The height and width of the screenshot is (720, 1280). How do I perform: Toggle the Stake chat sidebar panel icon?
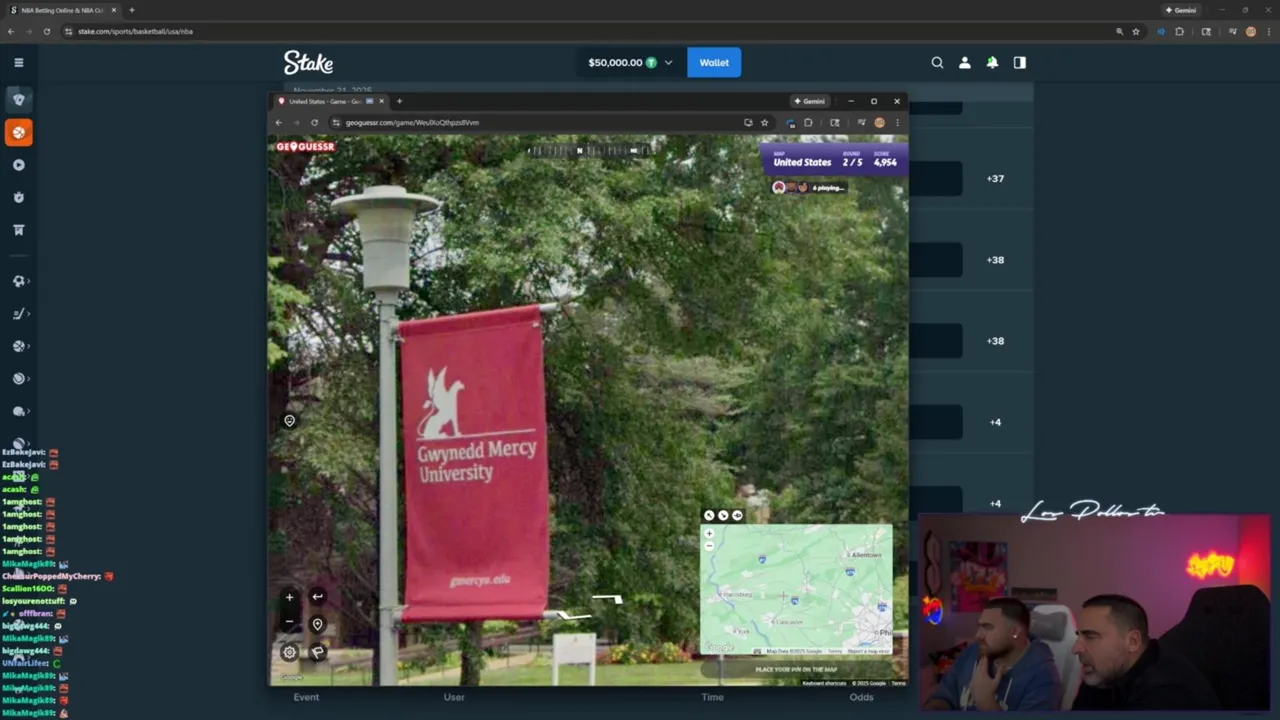[x=1019, y=62]
